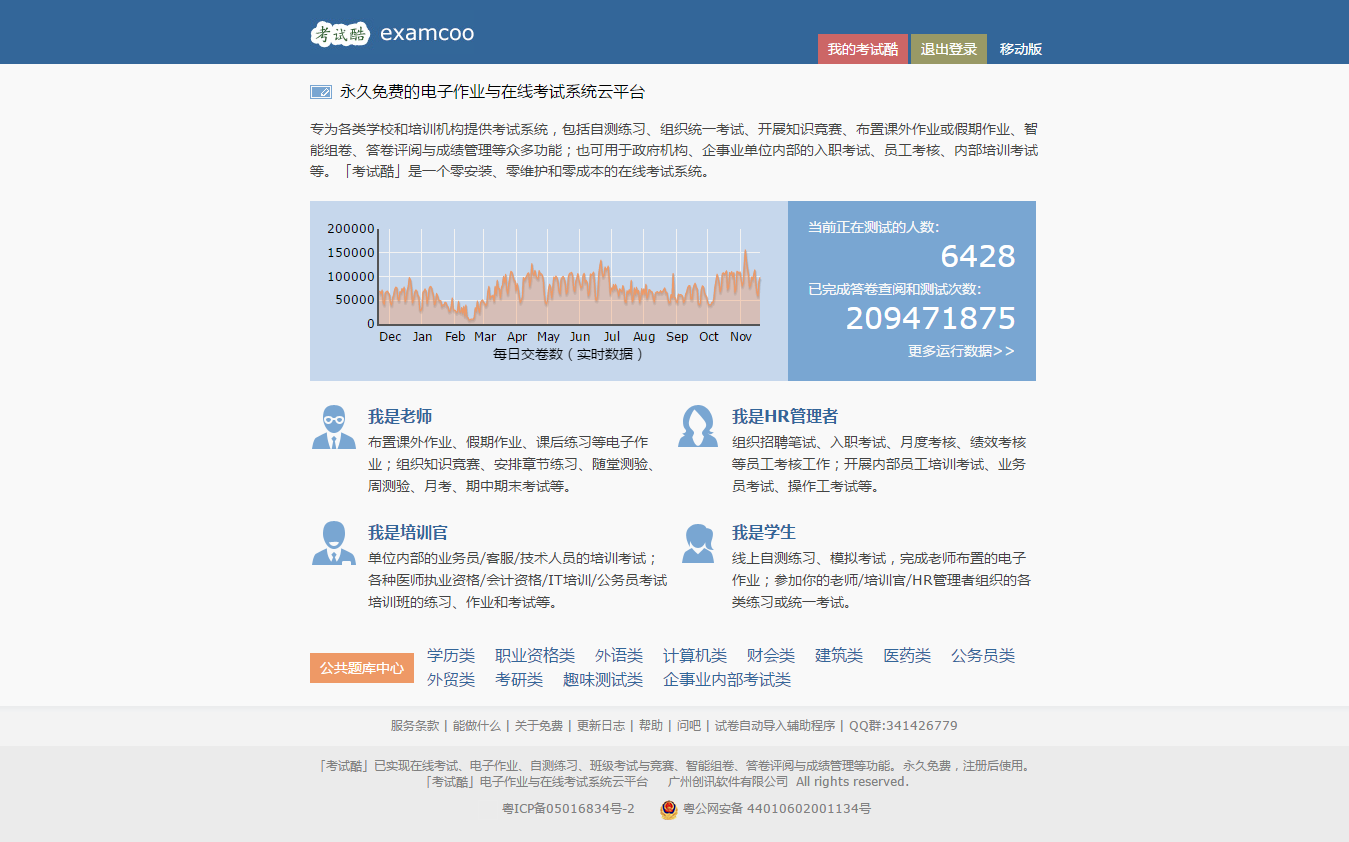
Task: Click the 209471875 completed tests count
Action: [x=931, y=319]
